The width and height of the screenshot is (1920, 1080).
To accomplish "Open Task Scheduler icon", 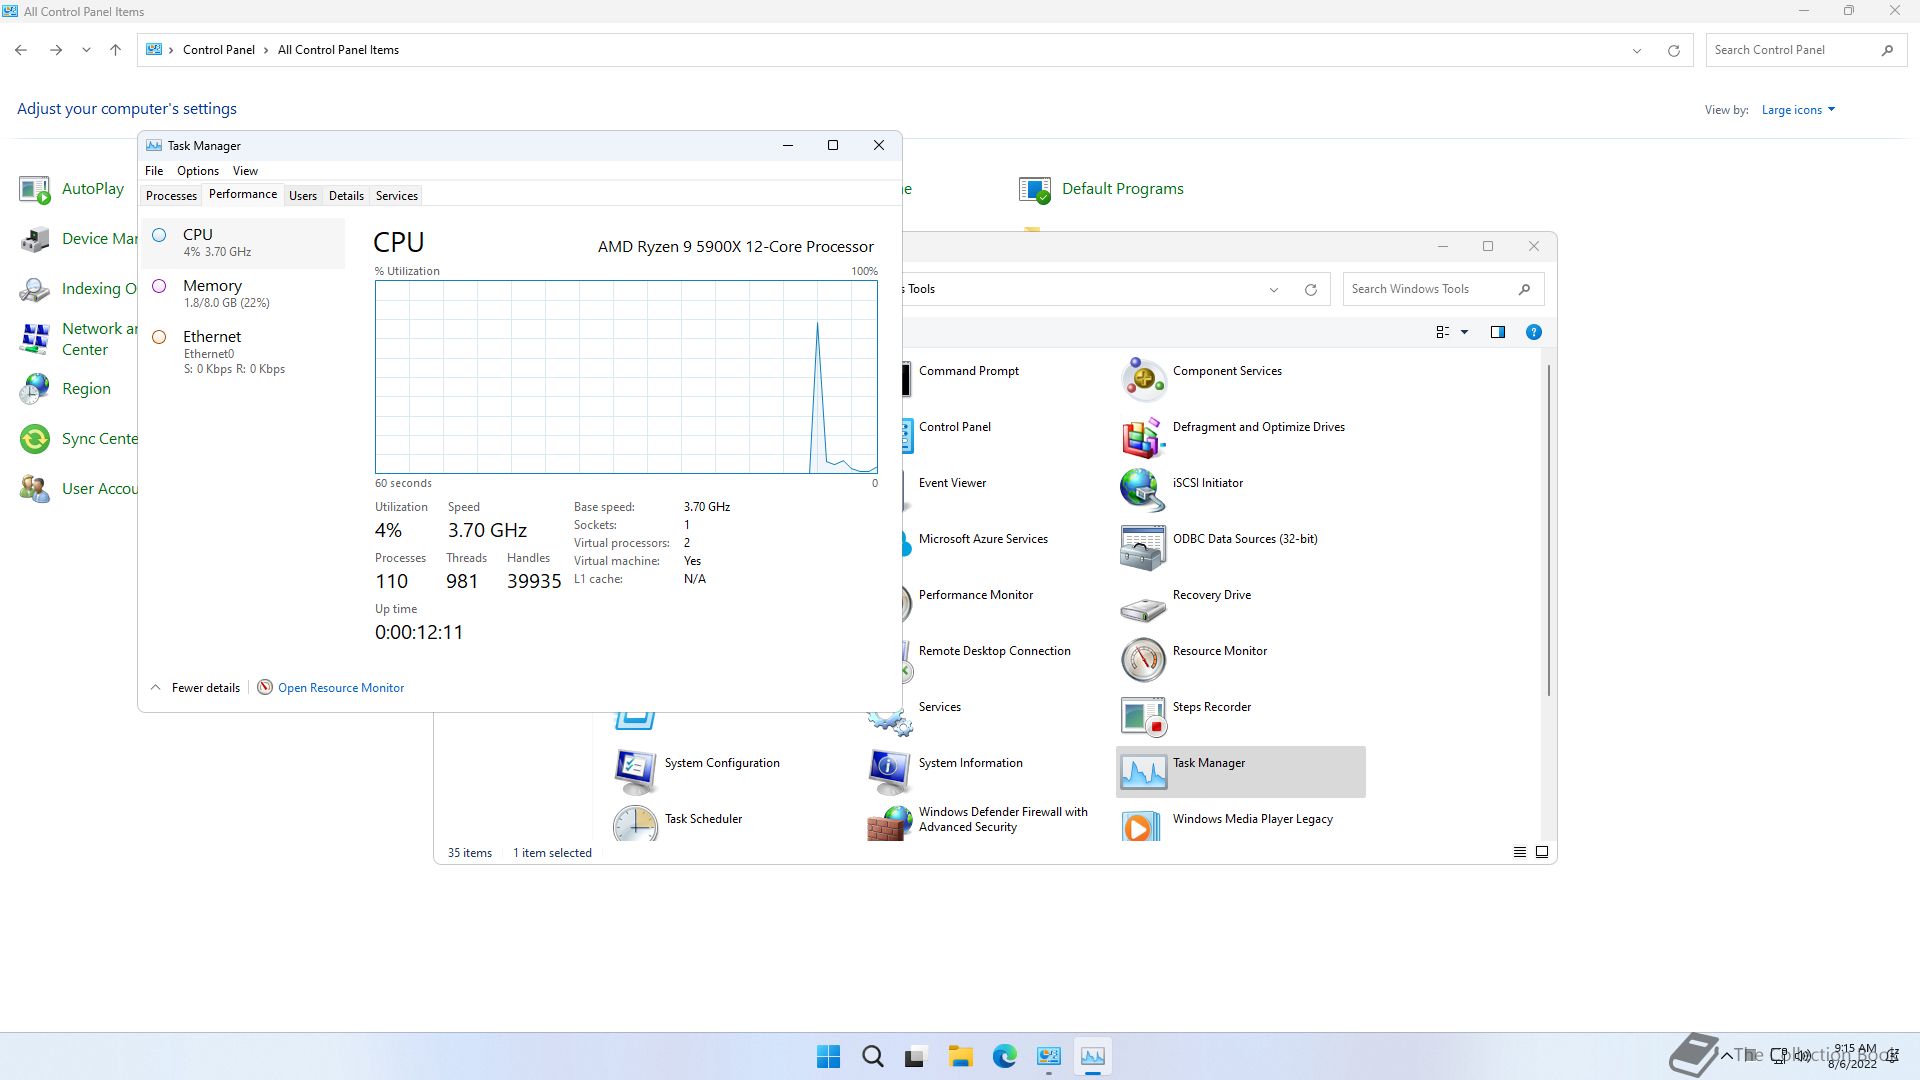I will coord(635,824).
